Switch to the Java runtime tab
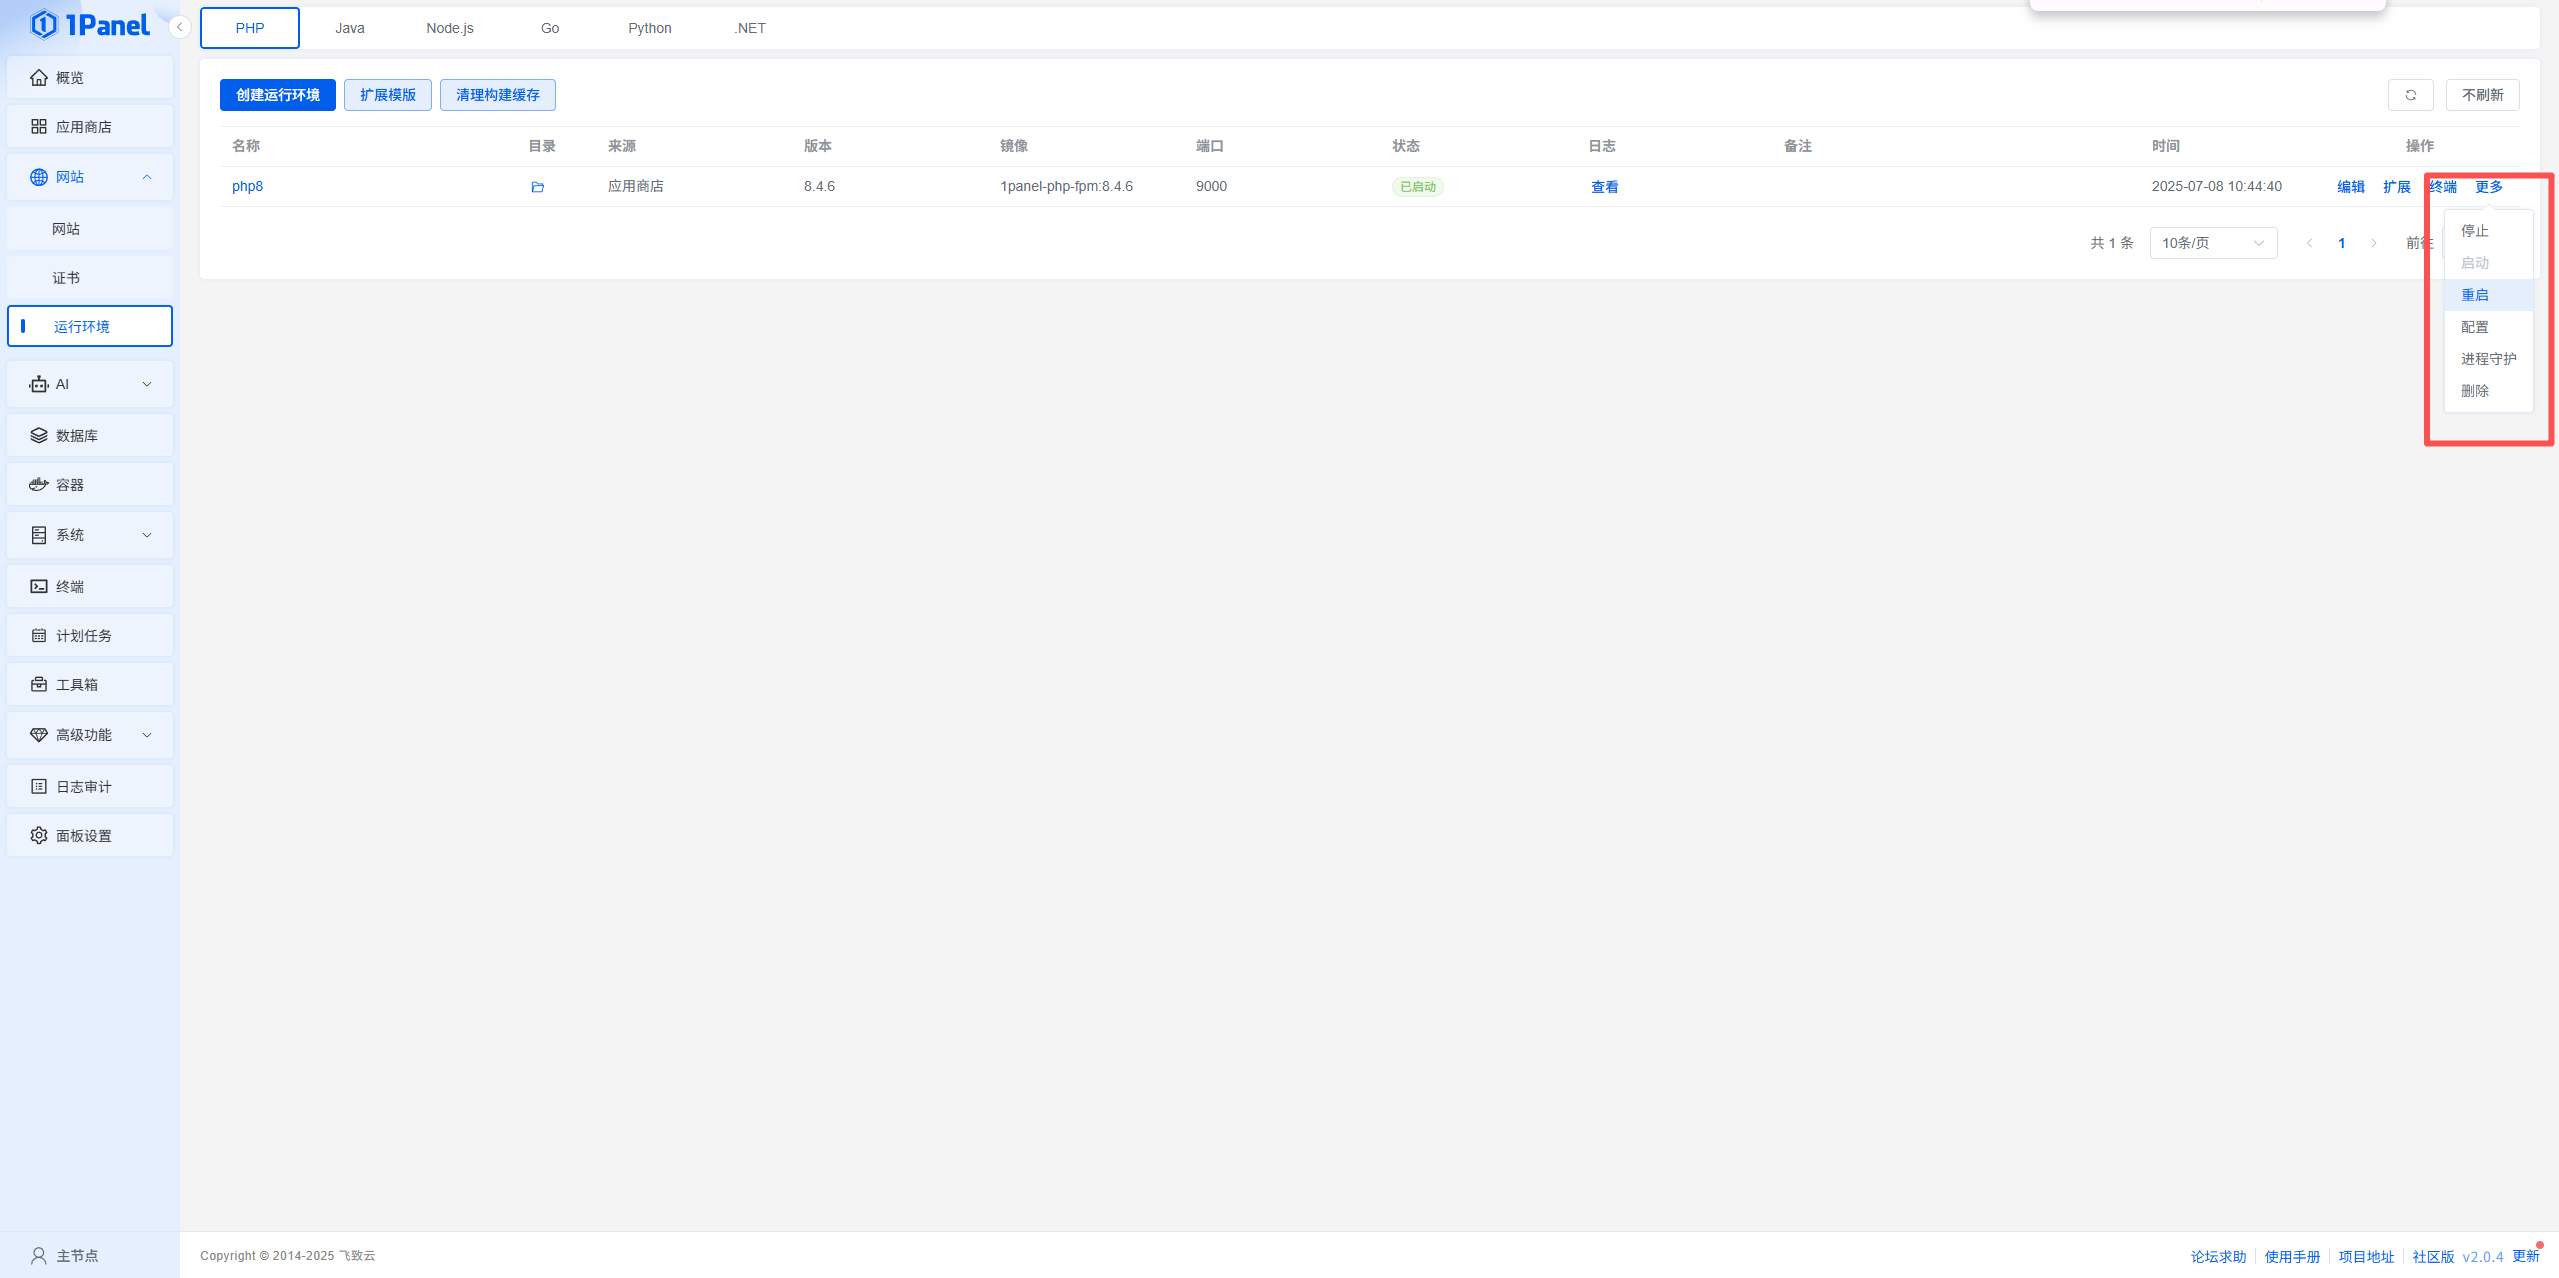The width and height of the screenshot is (2559, 1278). coord(349,27)
